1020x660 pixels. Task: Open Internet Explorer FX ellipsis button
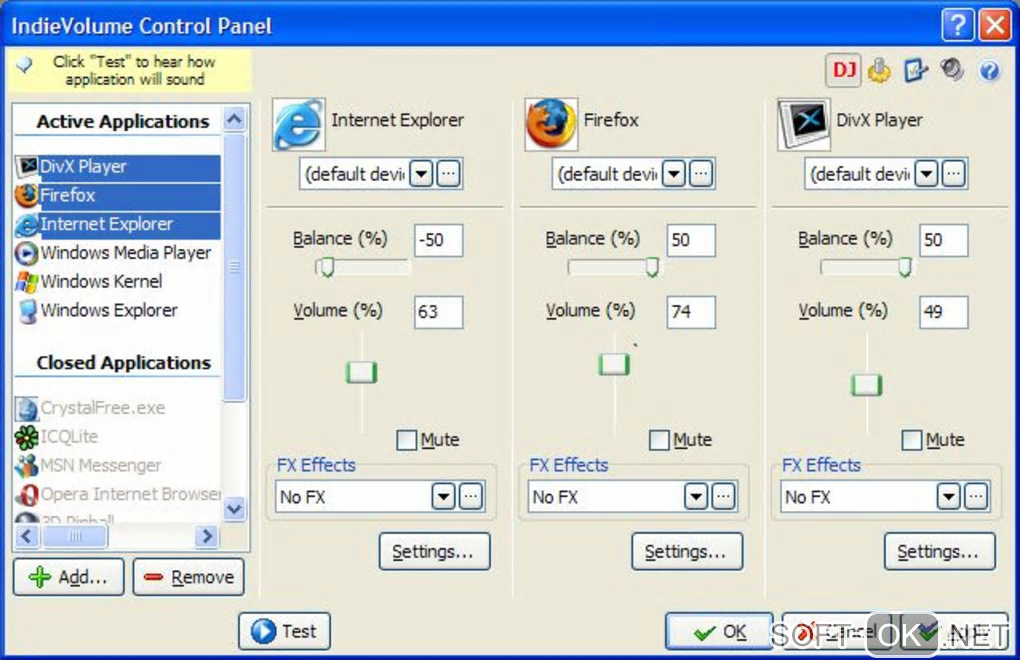[471, 497]
